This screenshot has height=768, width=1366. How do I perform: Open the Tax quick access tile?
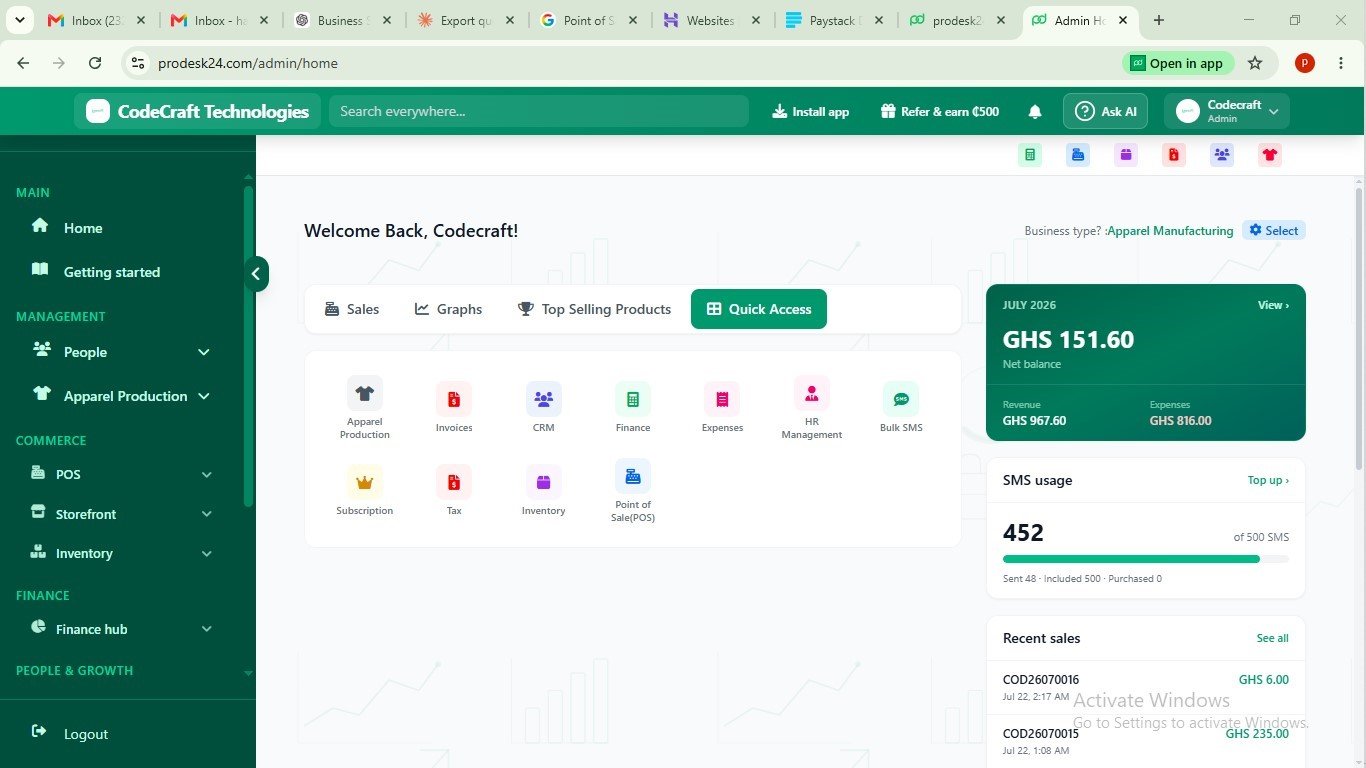pos(454,491)
